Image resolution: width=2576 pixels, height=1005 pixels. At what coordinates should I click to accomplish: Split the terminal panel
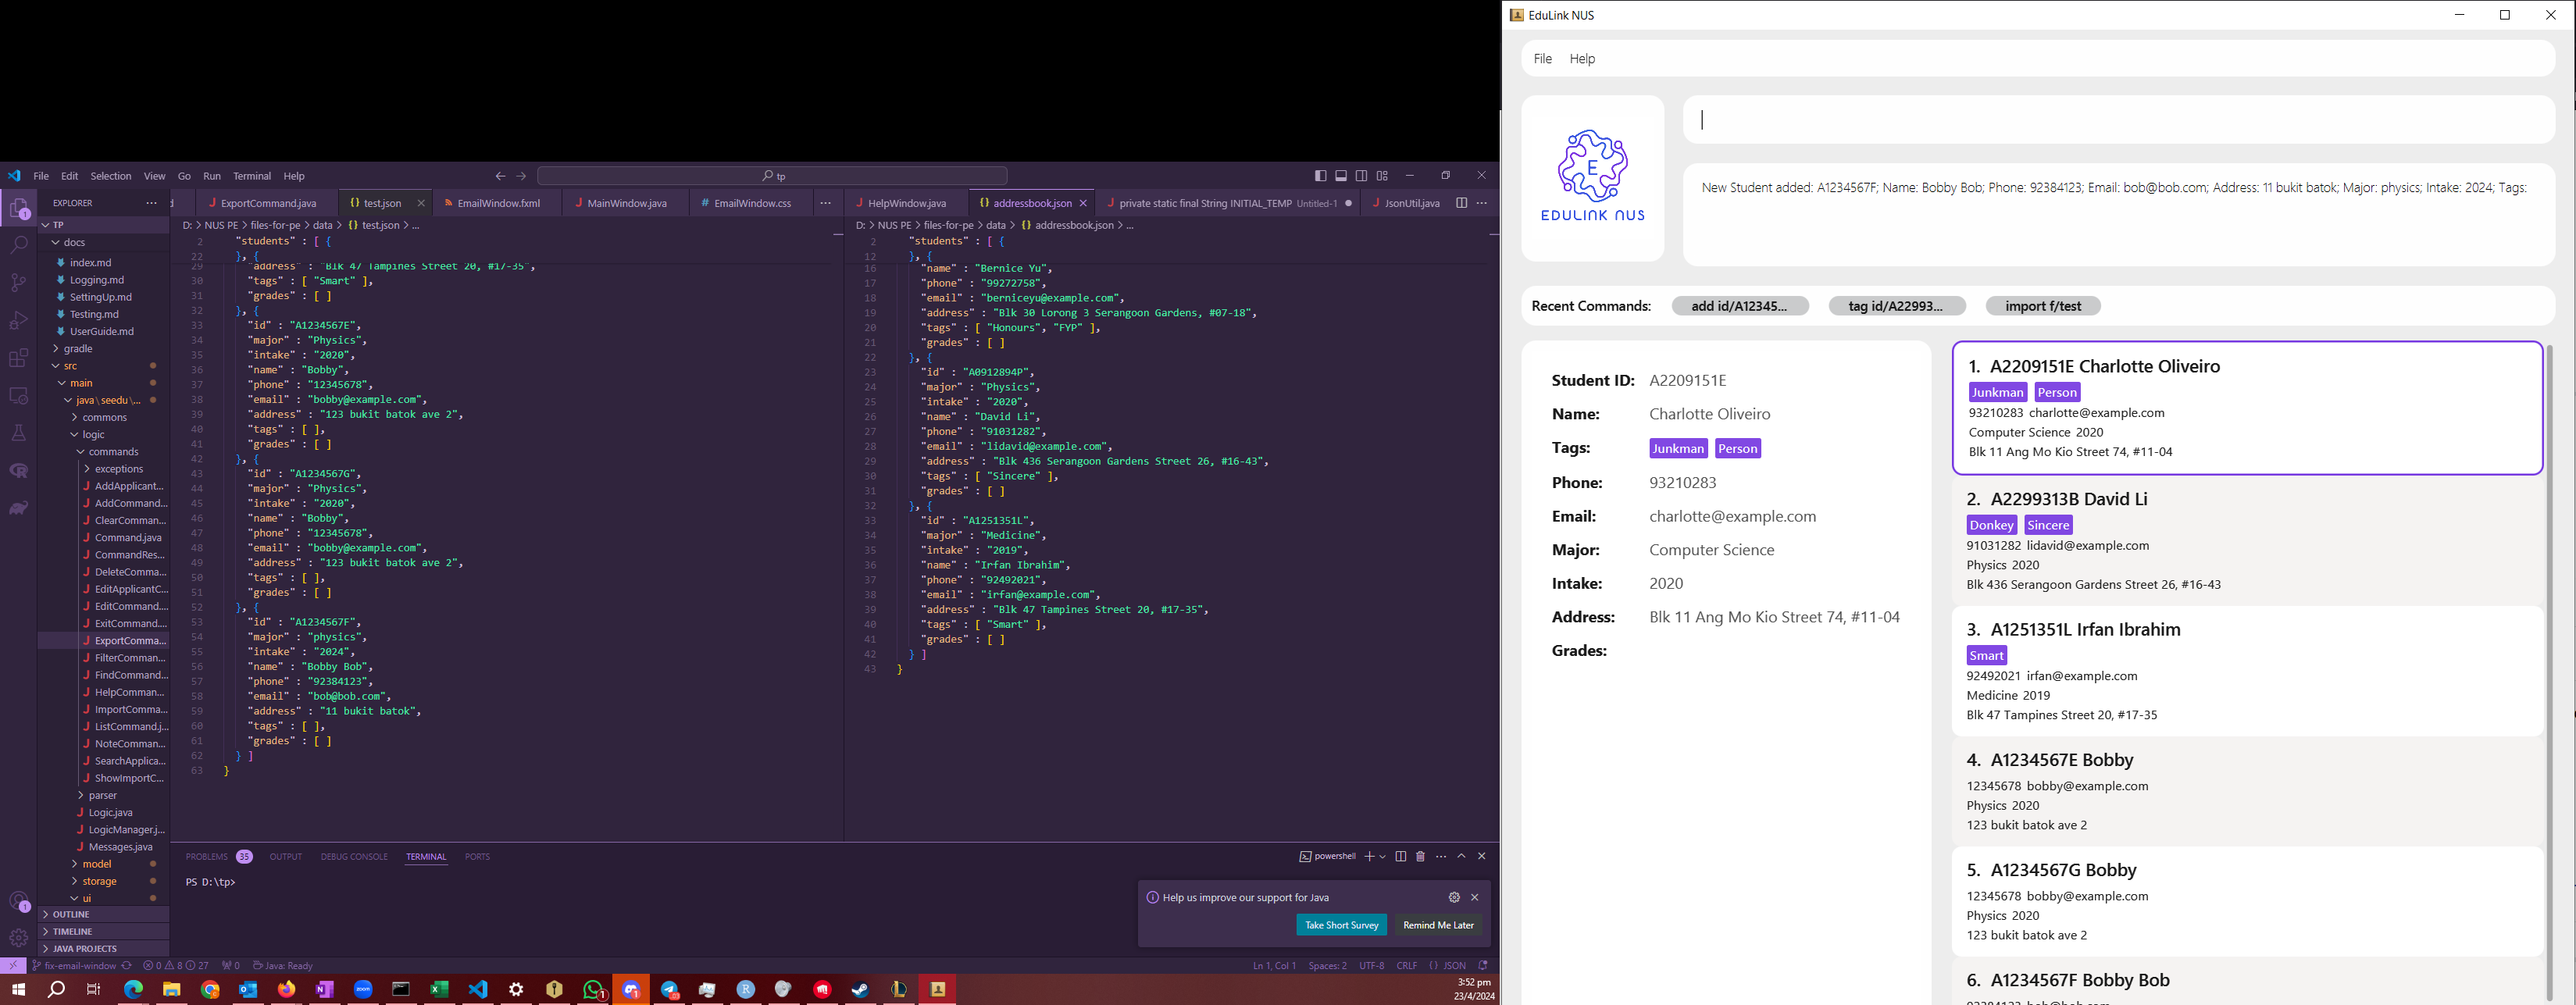coord(1400,857)
